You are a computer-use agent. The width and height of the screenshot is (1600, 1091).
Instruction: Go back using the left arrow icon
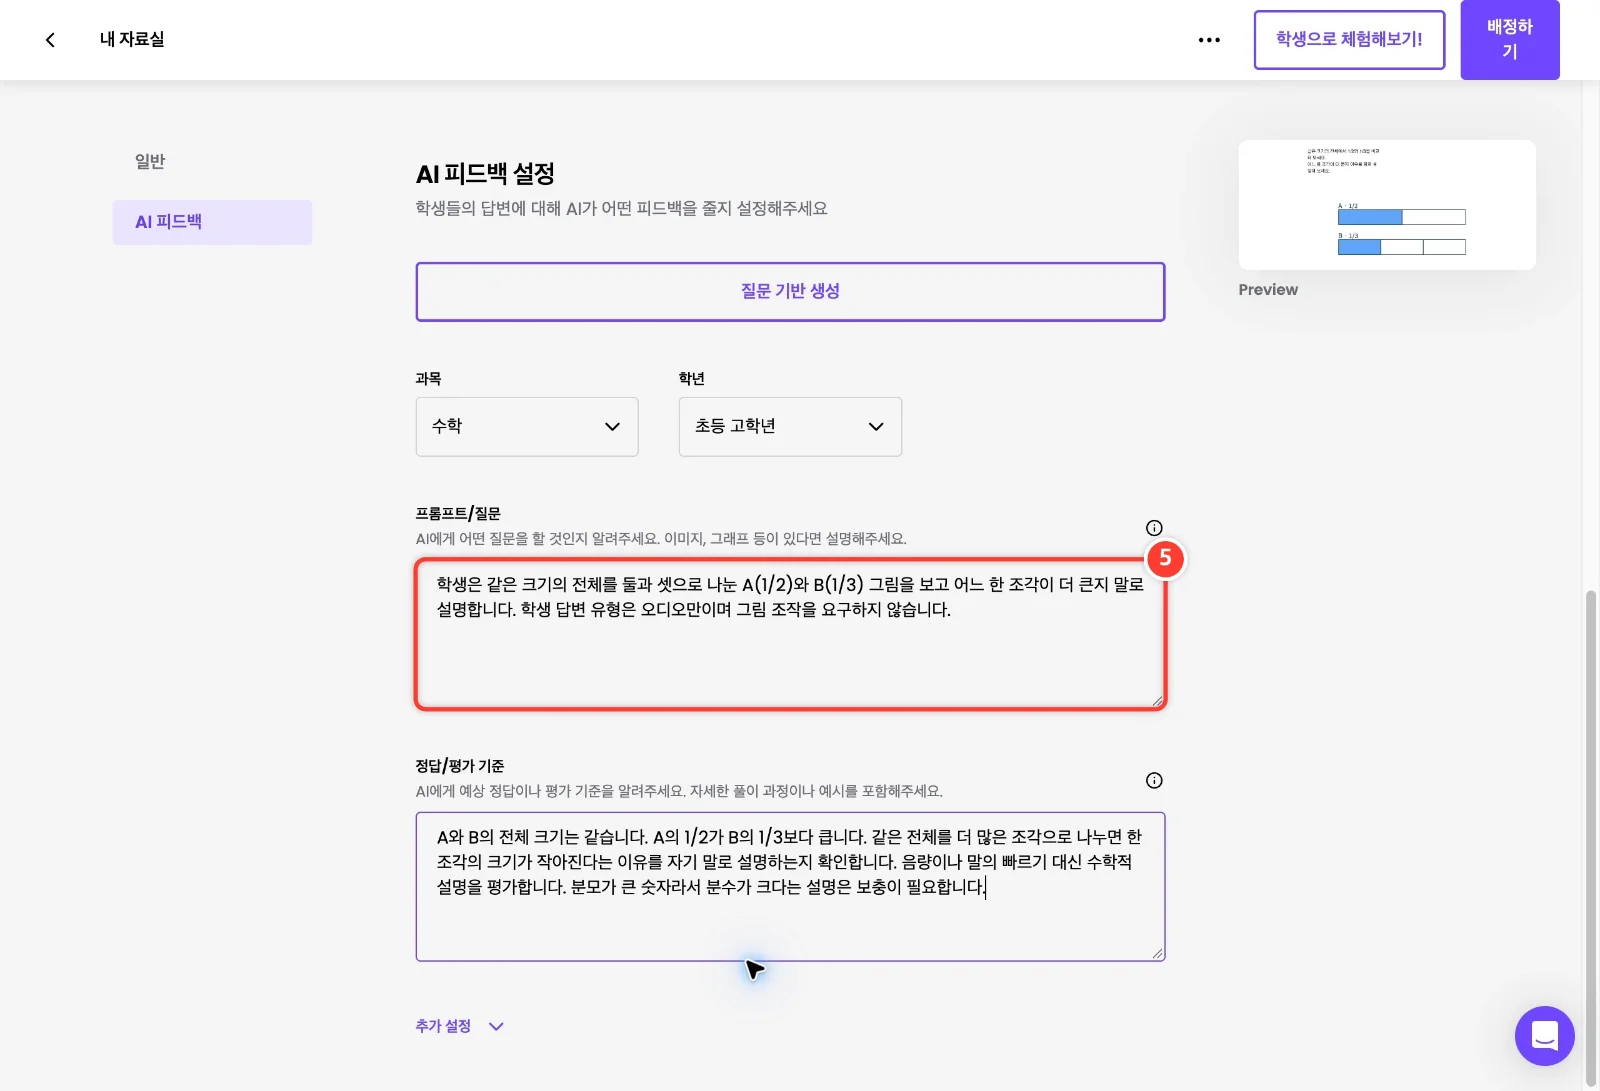[50, 40]
